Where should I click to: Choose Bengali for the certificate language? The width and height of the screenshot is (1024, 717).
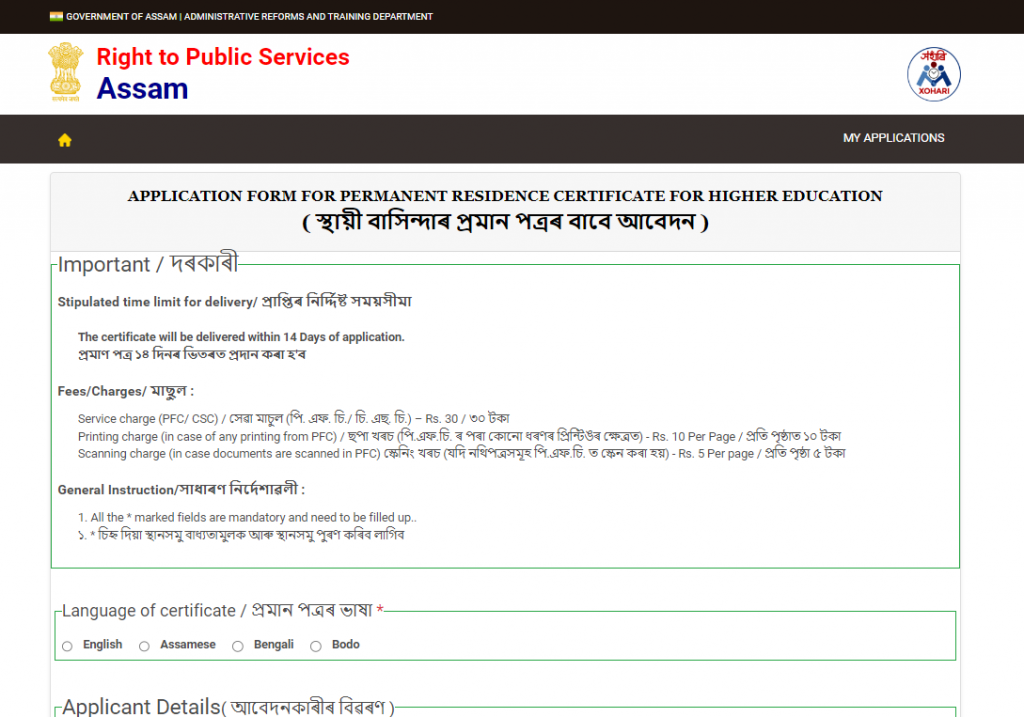click(237, 645)
